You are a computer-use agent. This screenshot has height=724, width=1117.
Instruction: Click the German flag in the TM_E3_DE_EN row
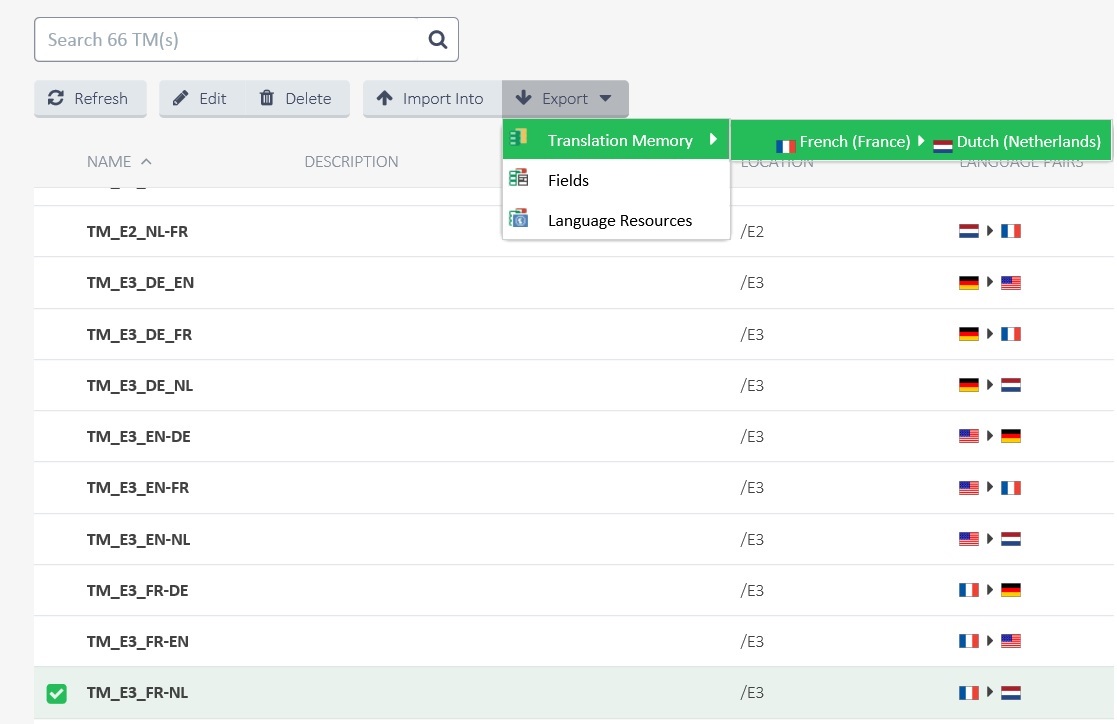(x=968, y=282)
